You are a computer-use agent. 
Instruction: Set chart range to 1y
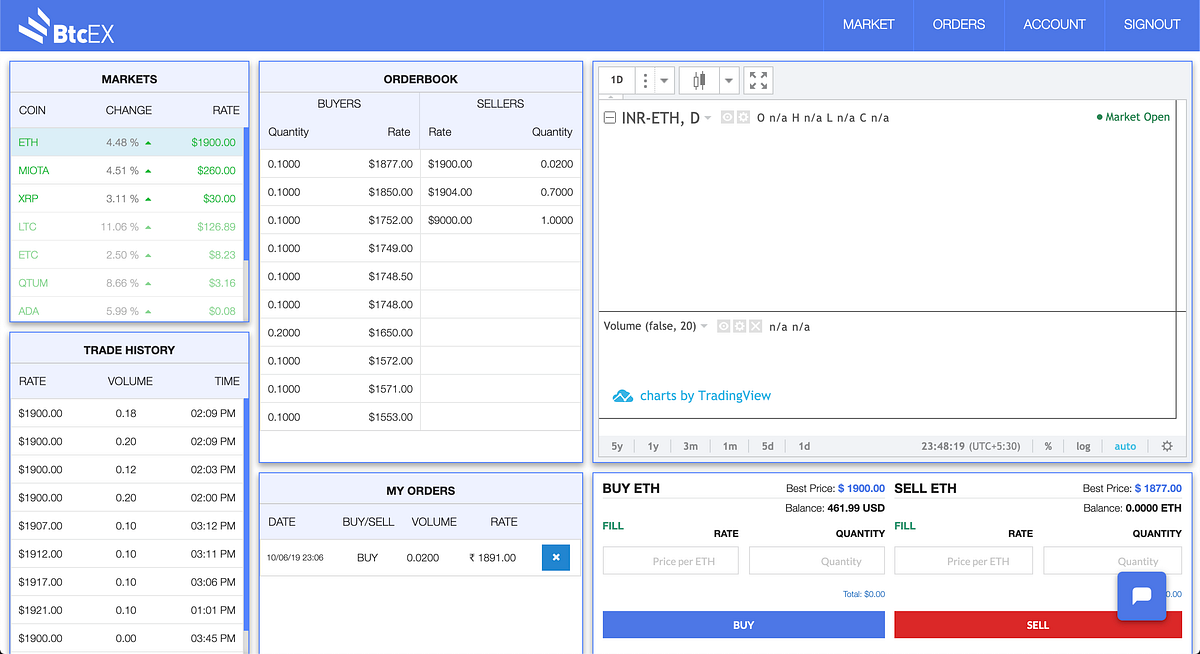pos(653,446)
